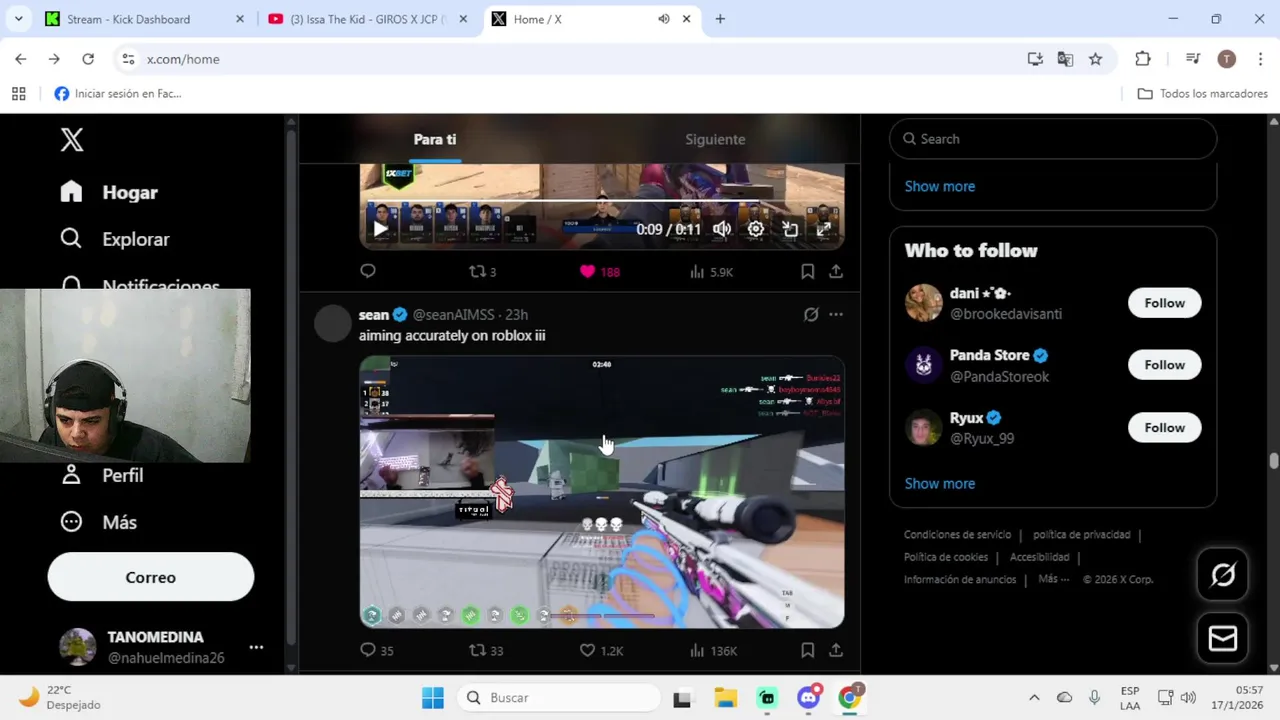This screenshot has width=1280, height=720.
Task: Open new Chrome tab
Action: coord(720,19)
